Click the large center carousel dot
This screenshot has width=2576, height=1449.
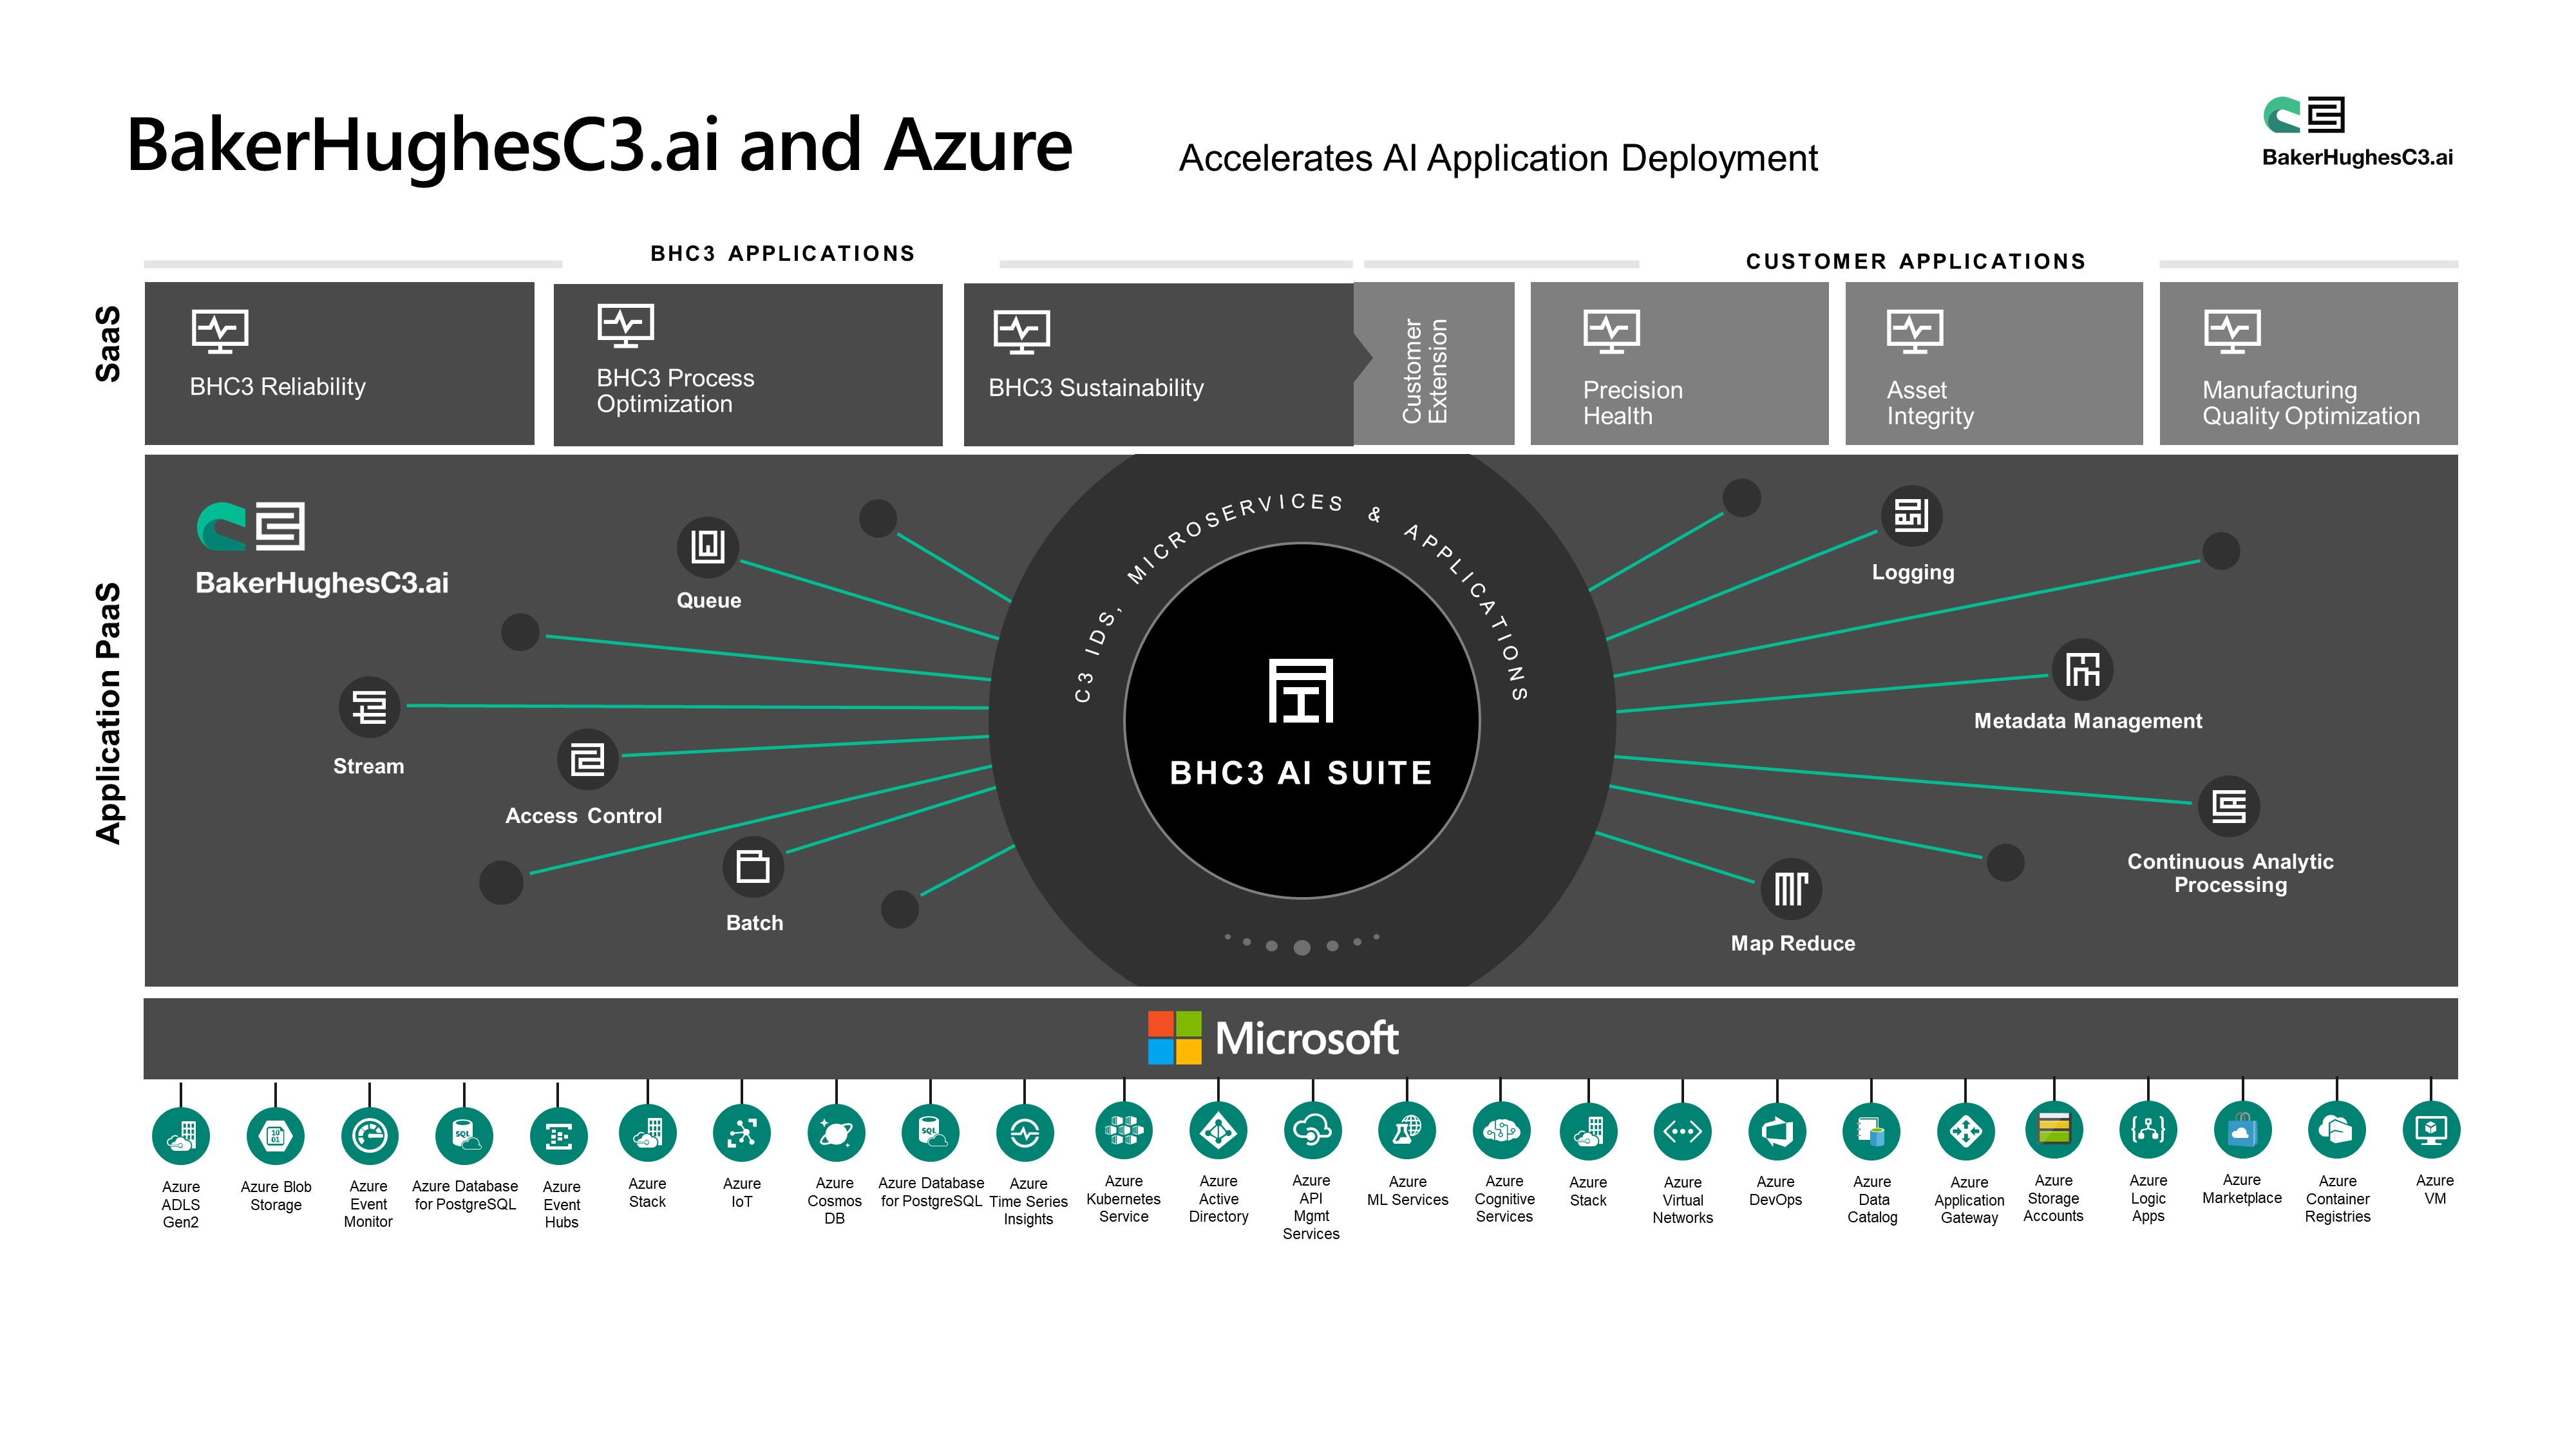click(x=1301, y=947)
